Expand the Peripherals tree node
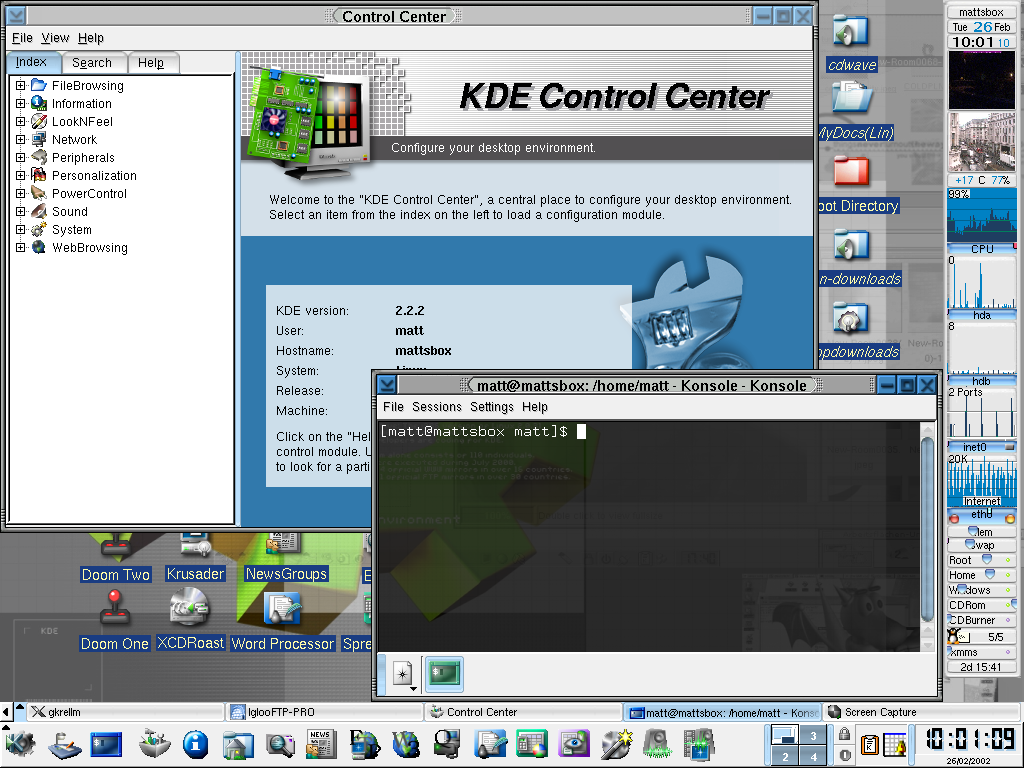This screenshot has width=1024, height=768. (x=20, y=157)
